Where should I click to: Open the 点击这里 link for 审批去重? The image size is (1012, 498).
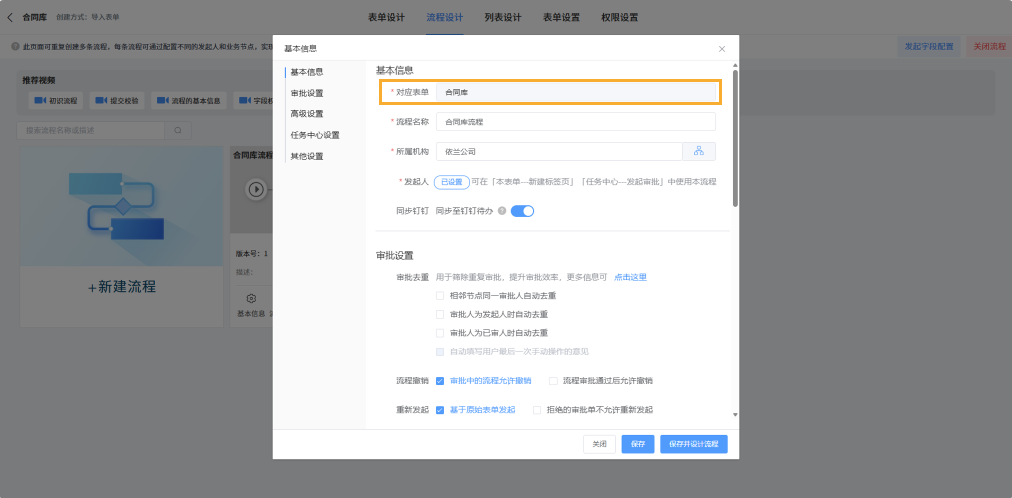pyautogui.click(x=631, y=277)
